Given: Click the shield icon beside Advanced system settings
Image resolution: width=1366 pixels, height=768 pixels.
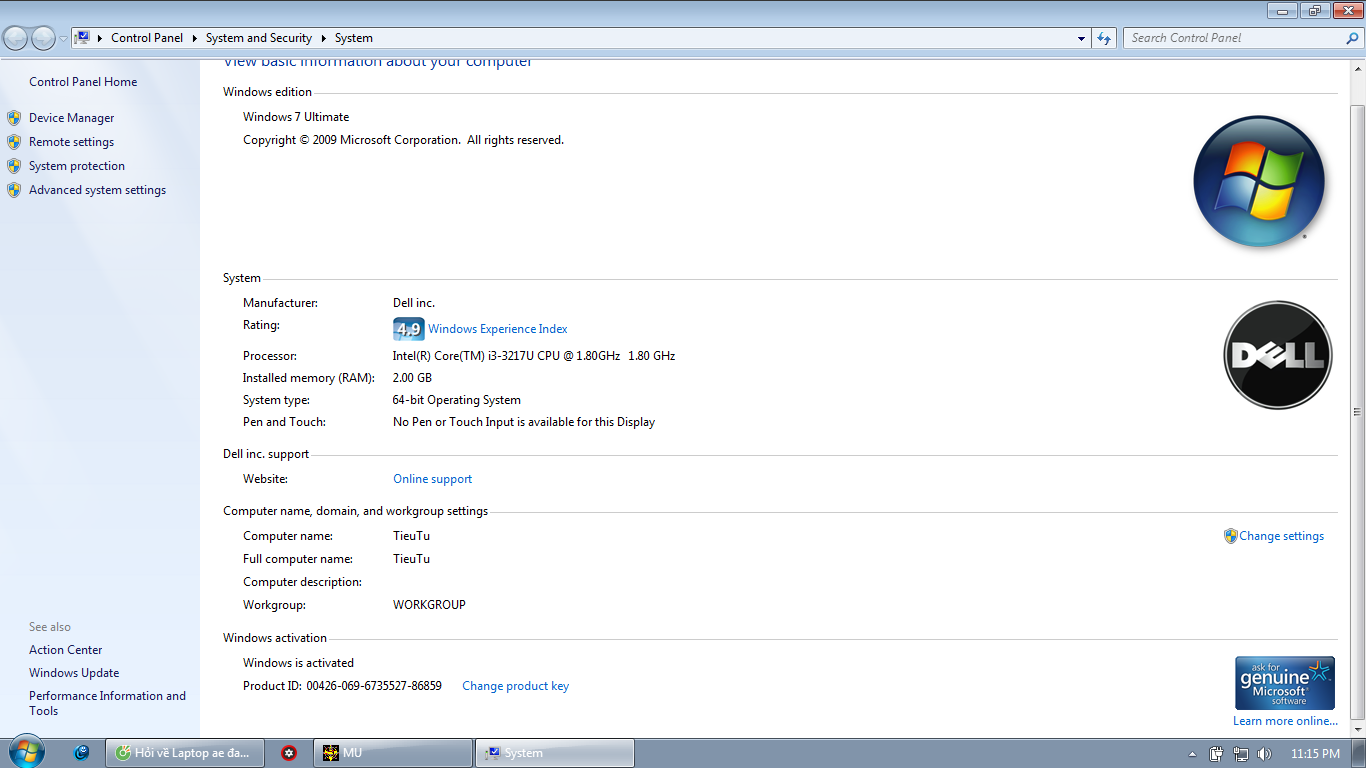Looking at the screenshot, I should pyautogui.click(x=14, y=190).
